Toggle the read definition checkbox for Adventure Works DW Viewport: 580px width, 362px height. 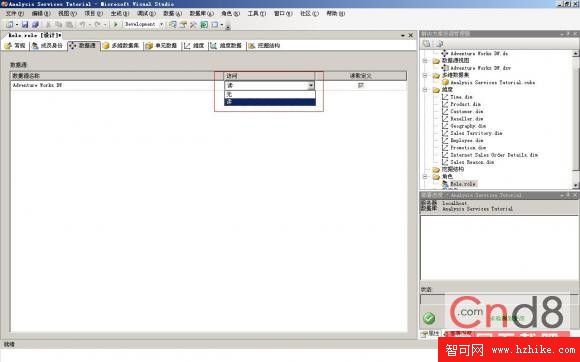[361, 85]
